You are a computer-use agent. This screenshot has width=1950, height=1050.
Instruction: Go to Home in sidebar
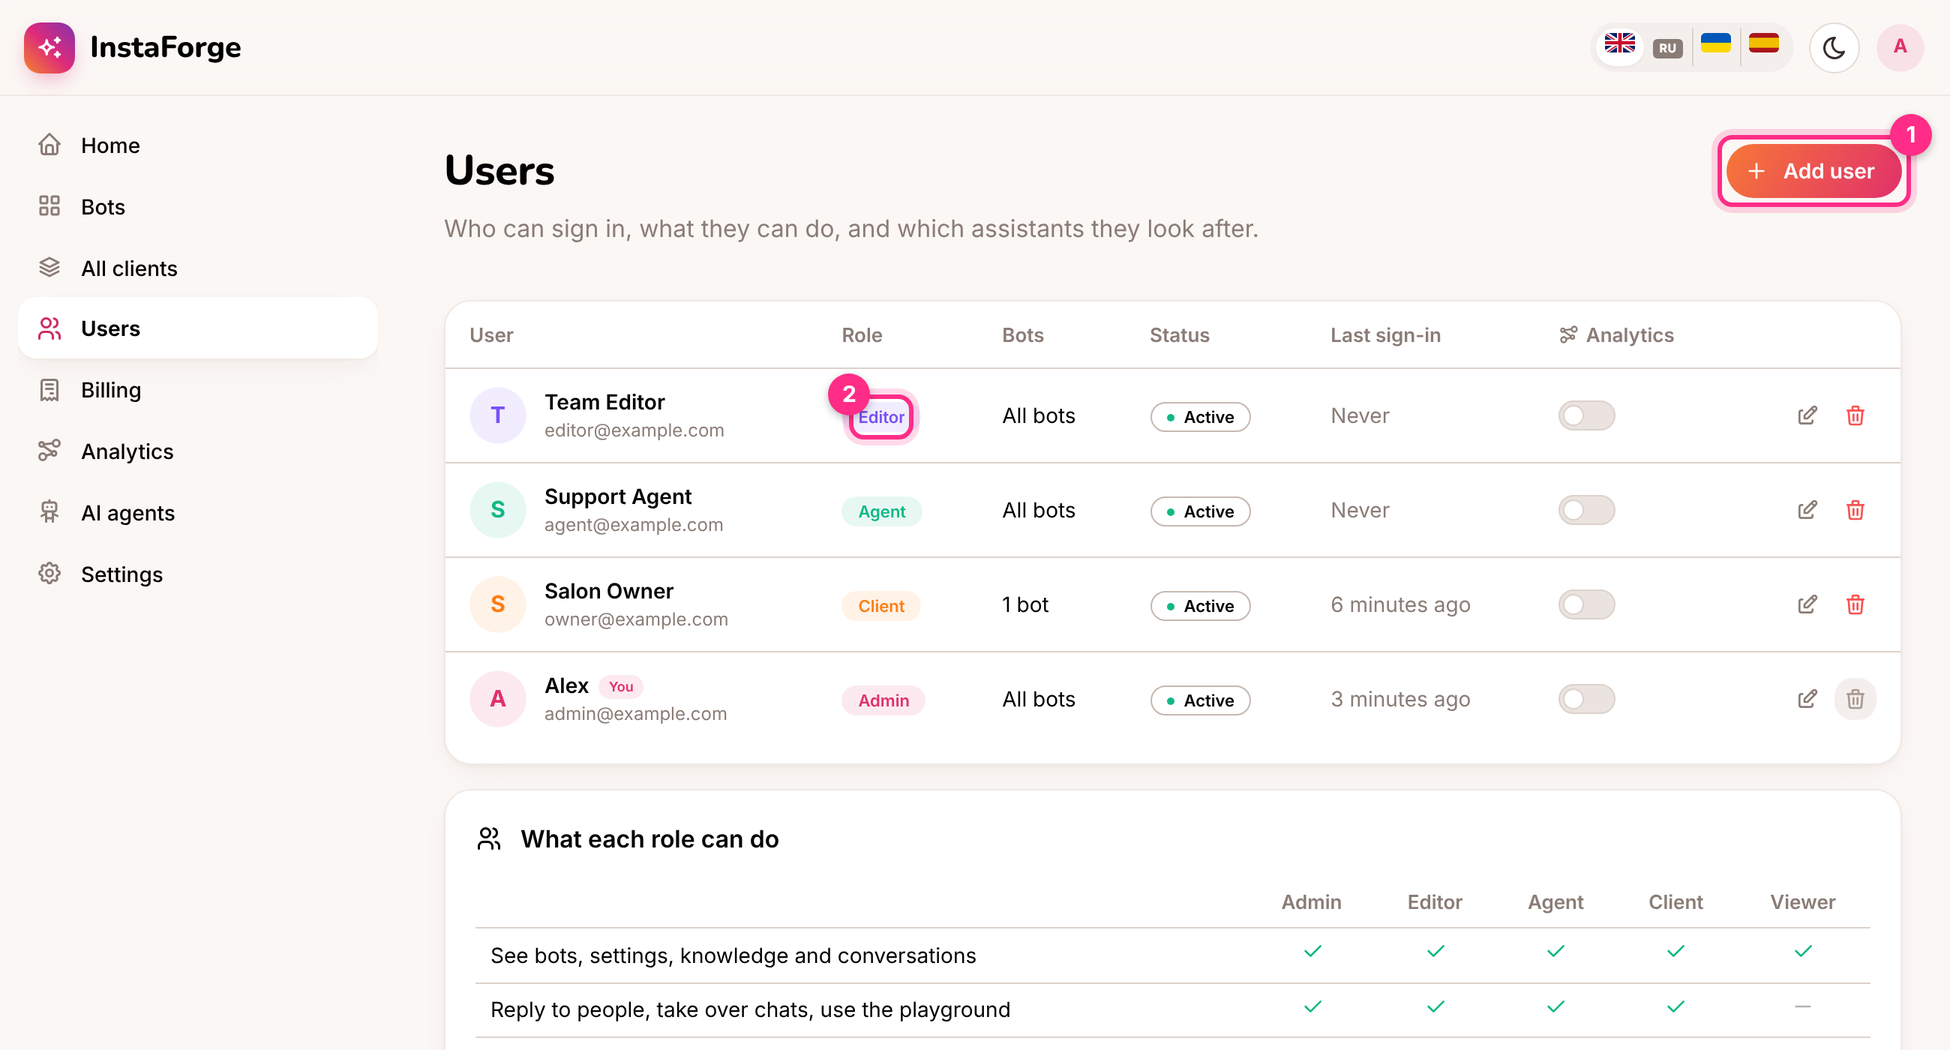(198, 145)
